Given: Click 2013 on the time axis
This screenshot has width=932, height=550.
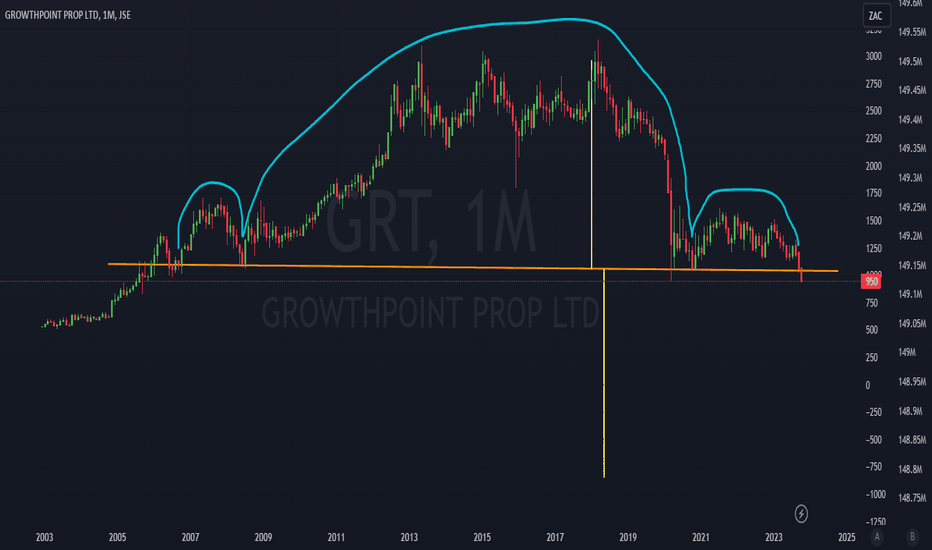Looking at the screenshot, I should pos(409,538).
